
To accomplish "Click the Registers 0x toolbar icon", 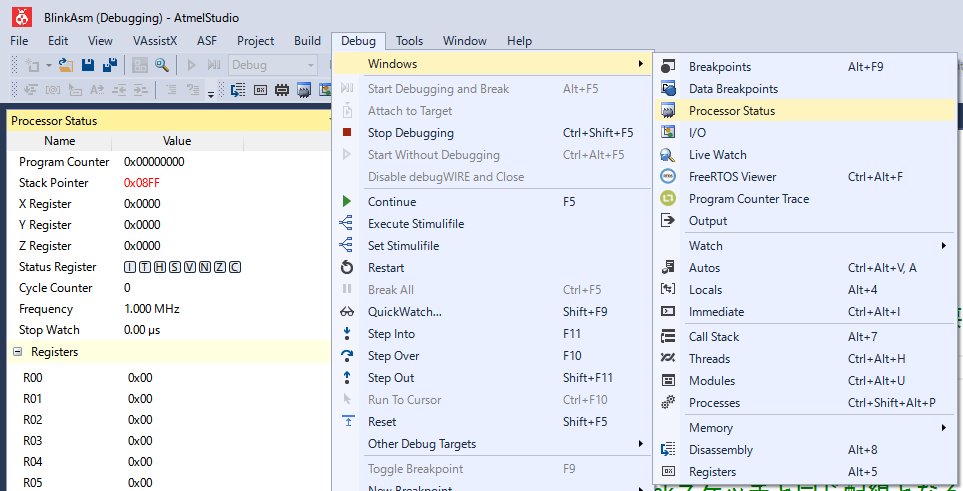I will coord(260,90).
